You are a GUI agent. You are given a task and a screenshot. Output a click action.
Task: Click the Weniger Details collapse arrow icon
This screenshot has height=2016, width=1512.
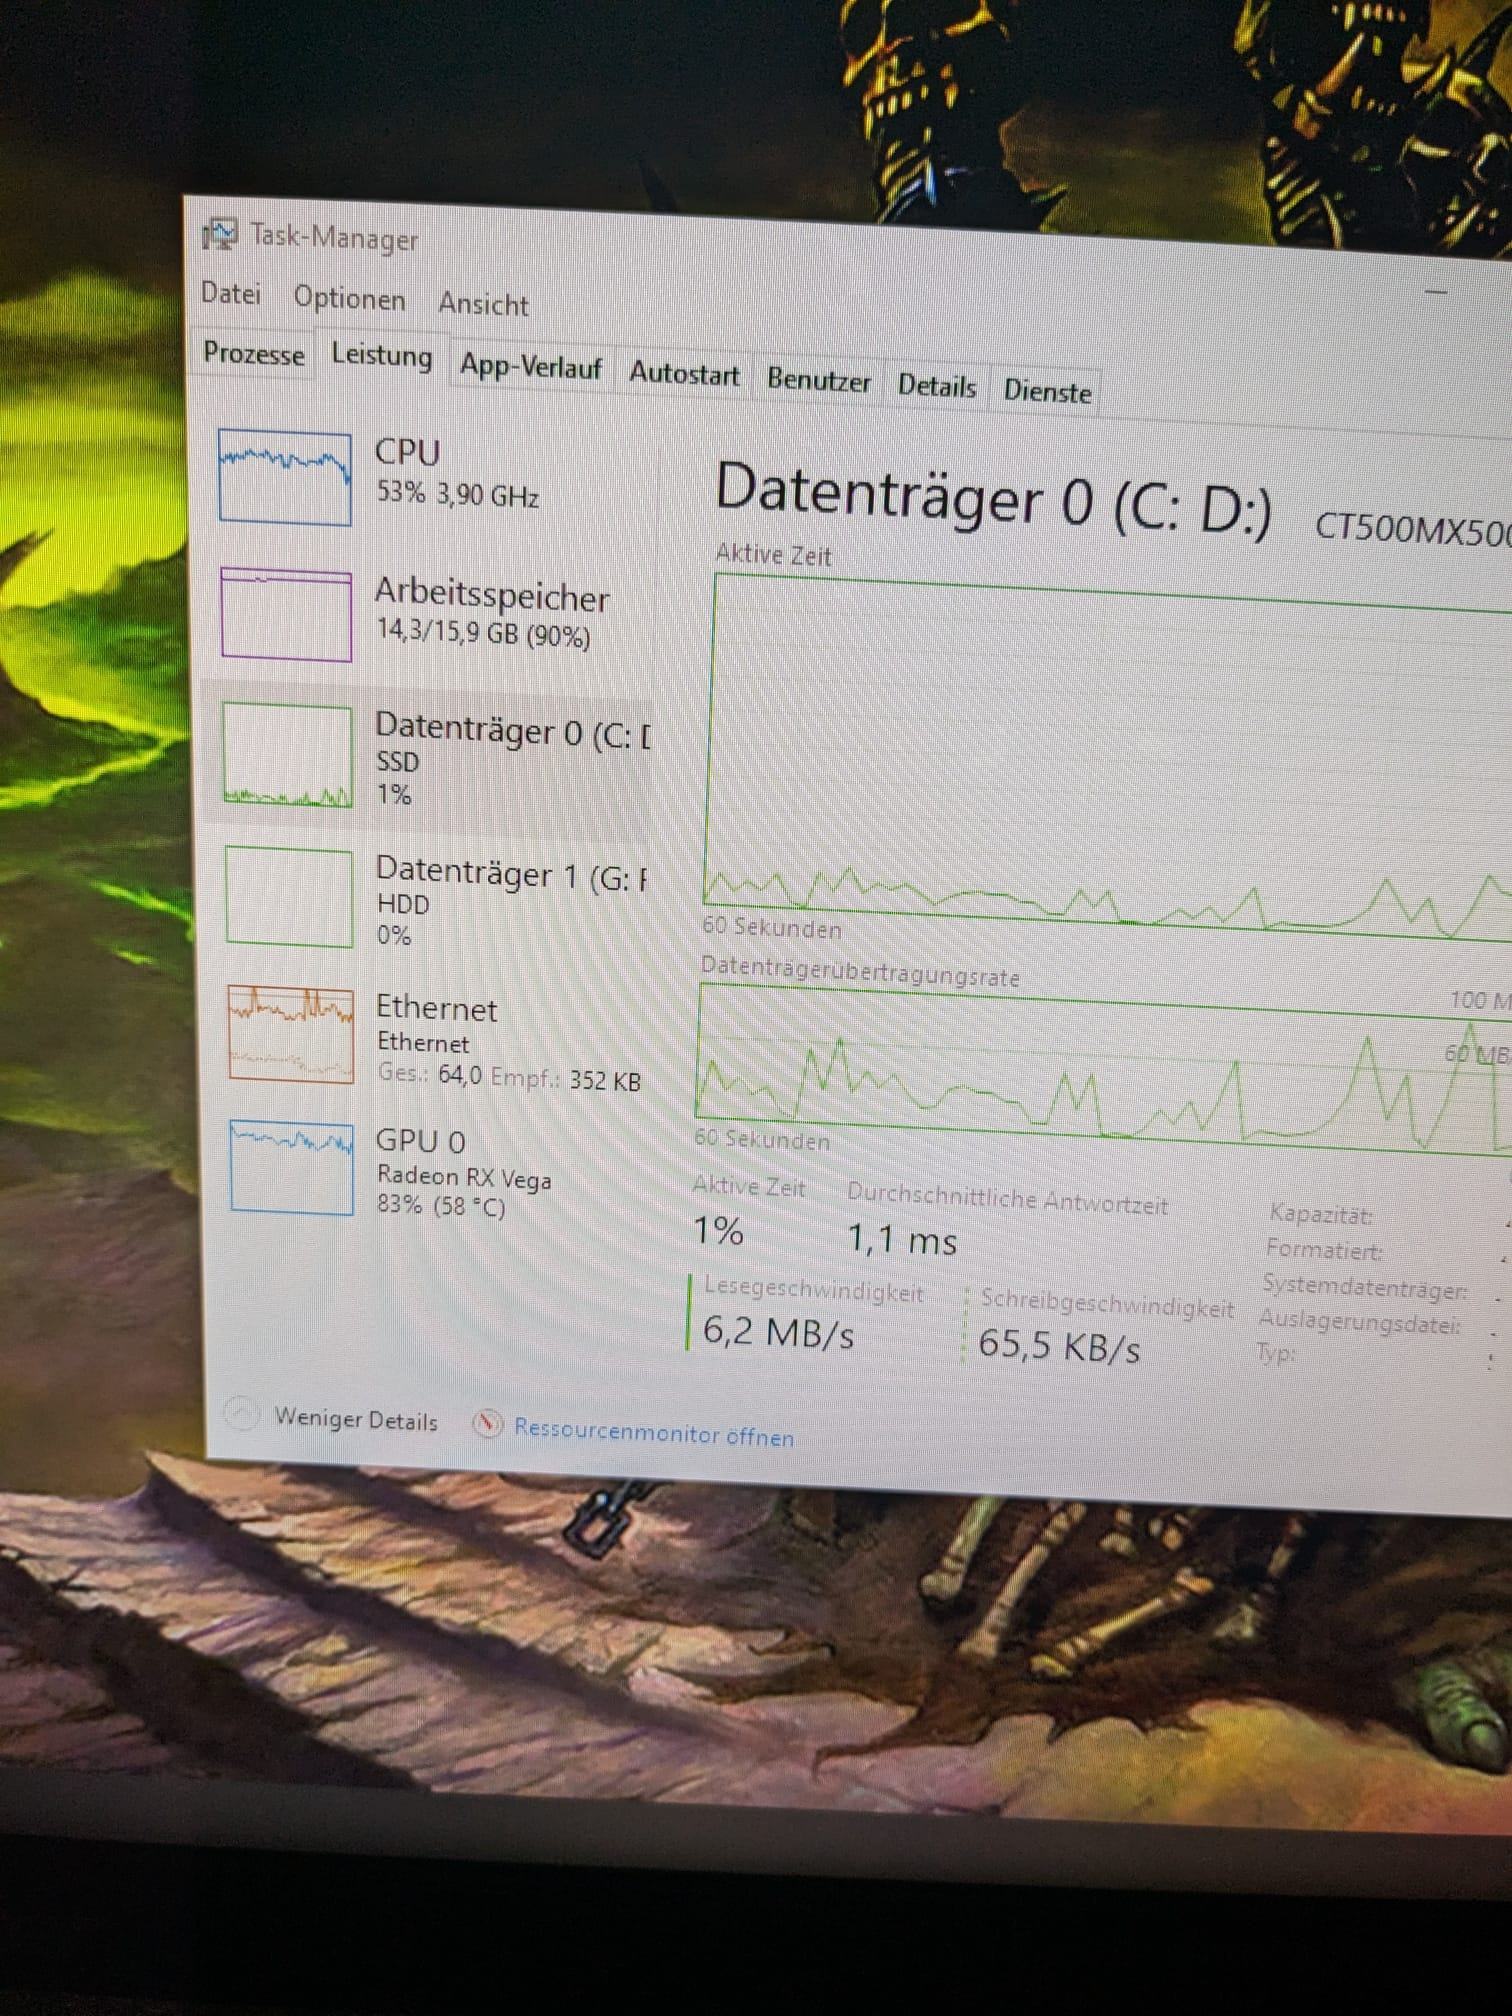click(241, 1412)
